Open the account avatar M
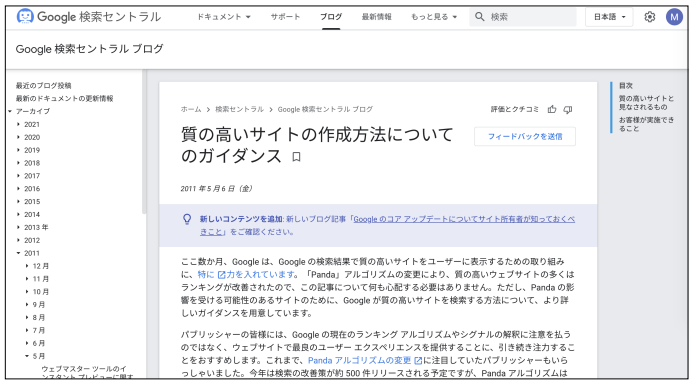This screenshot has width=694, height=384. point(674,17)
